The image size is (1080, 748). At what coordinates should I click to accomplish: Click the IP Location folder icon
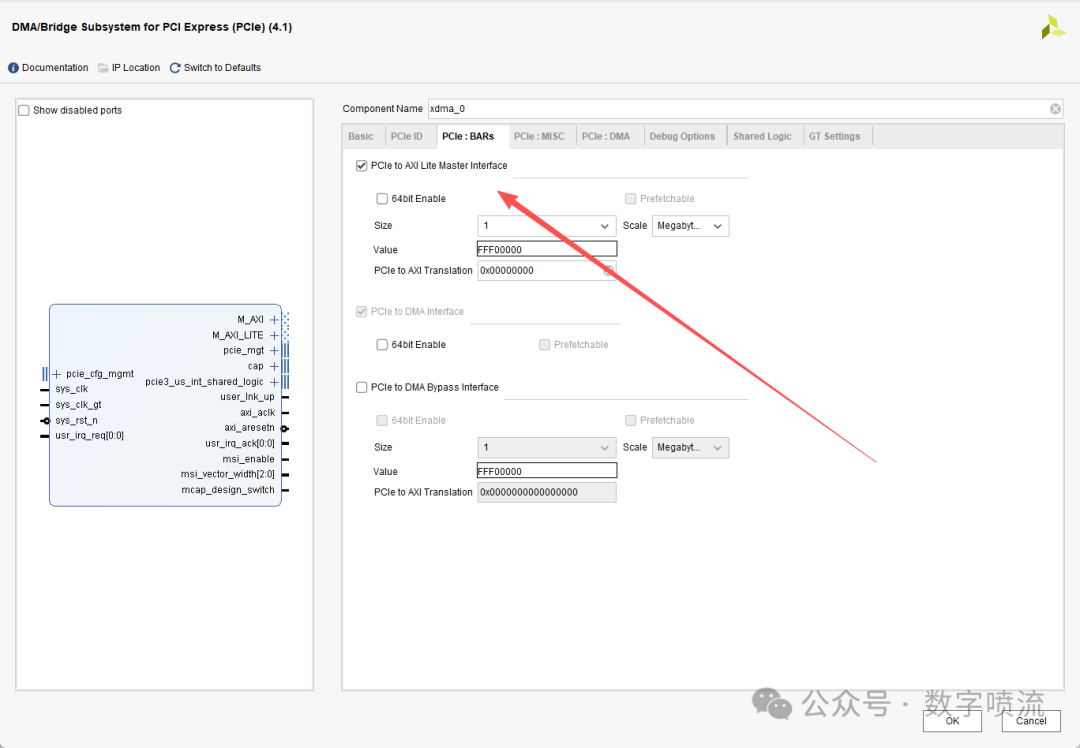click(103, 67)
